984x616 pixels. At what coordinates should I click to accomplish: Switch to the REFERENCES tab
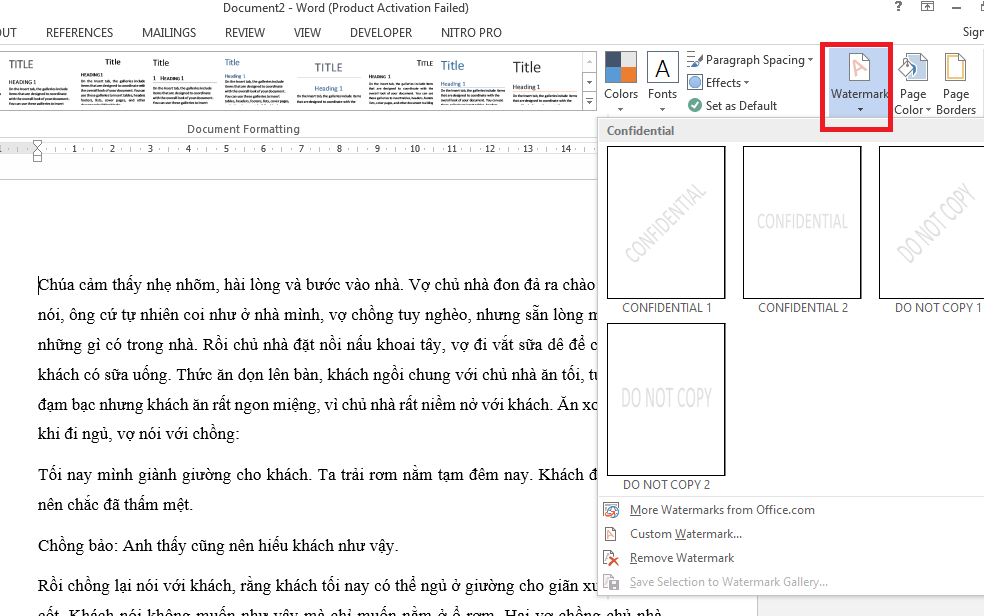(x=80, y=33)
